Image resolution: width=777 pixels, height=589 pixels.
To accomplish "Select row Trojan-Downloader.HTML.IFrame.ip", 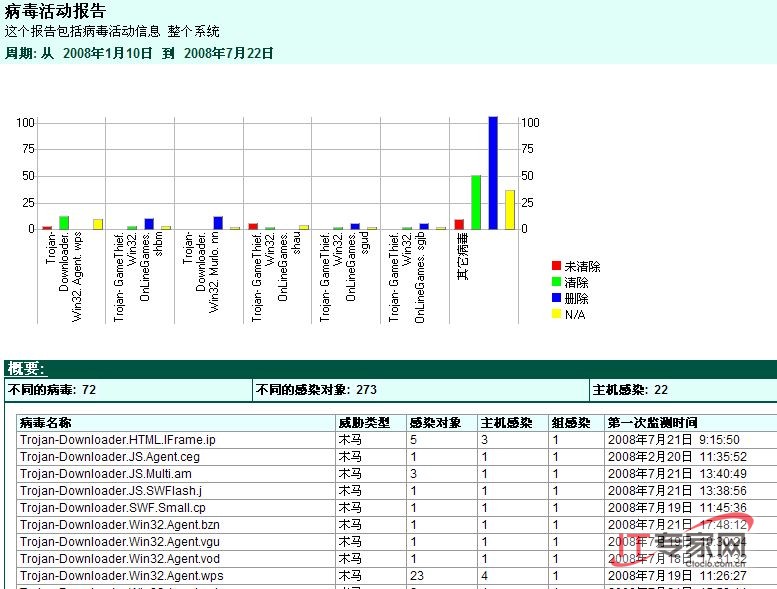I will click(396, 440).
